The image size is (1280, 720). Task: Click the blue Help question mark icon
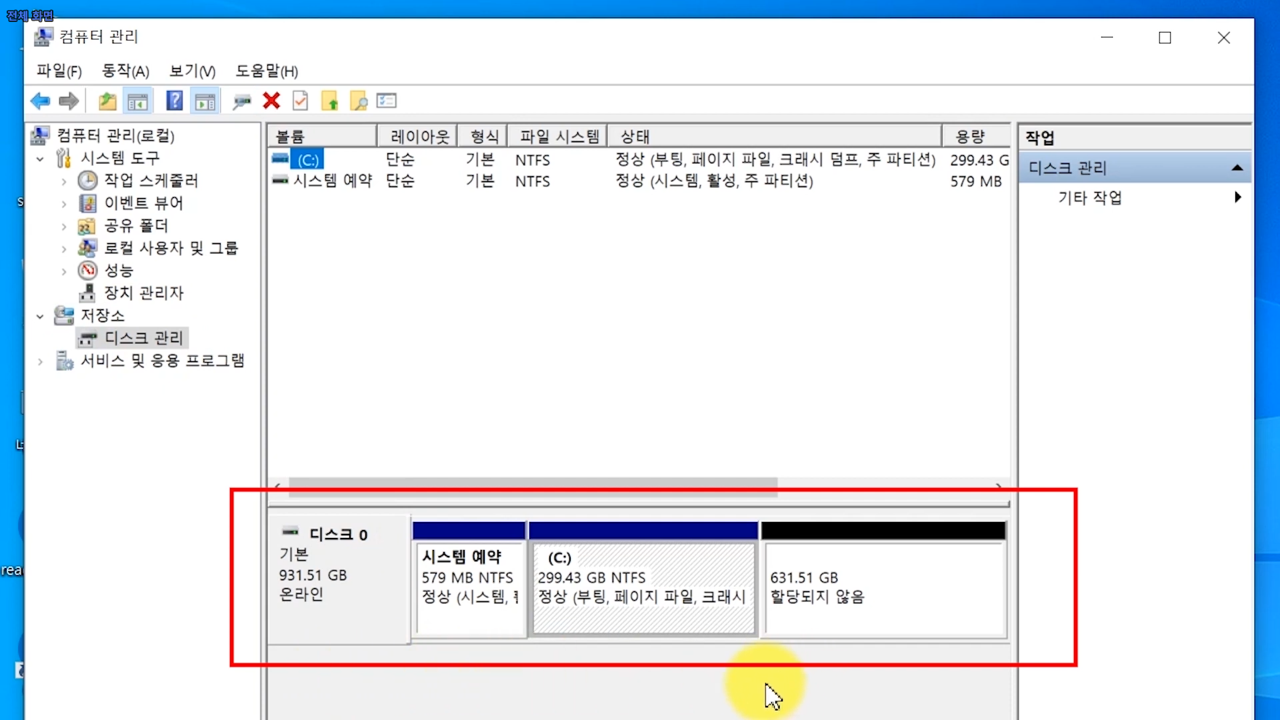pos(174,101)
